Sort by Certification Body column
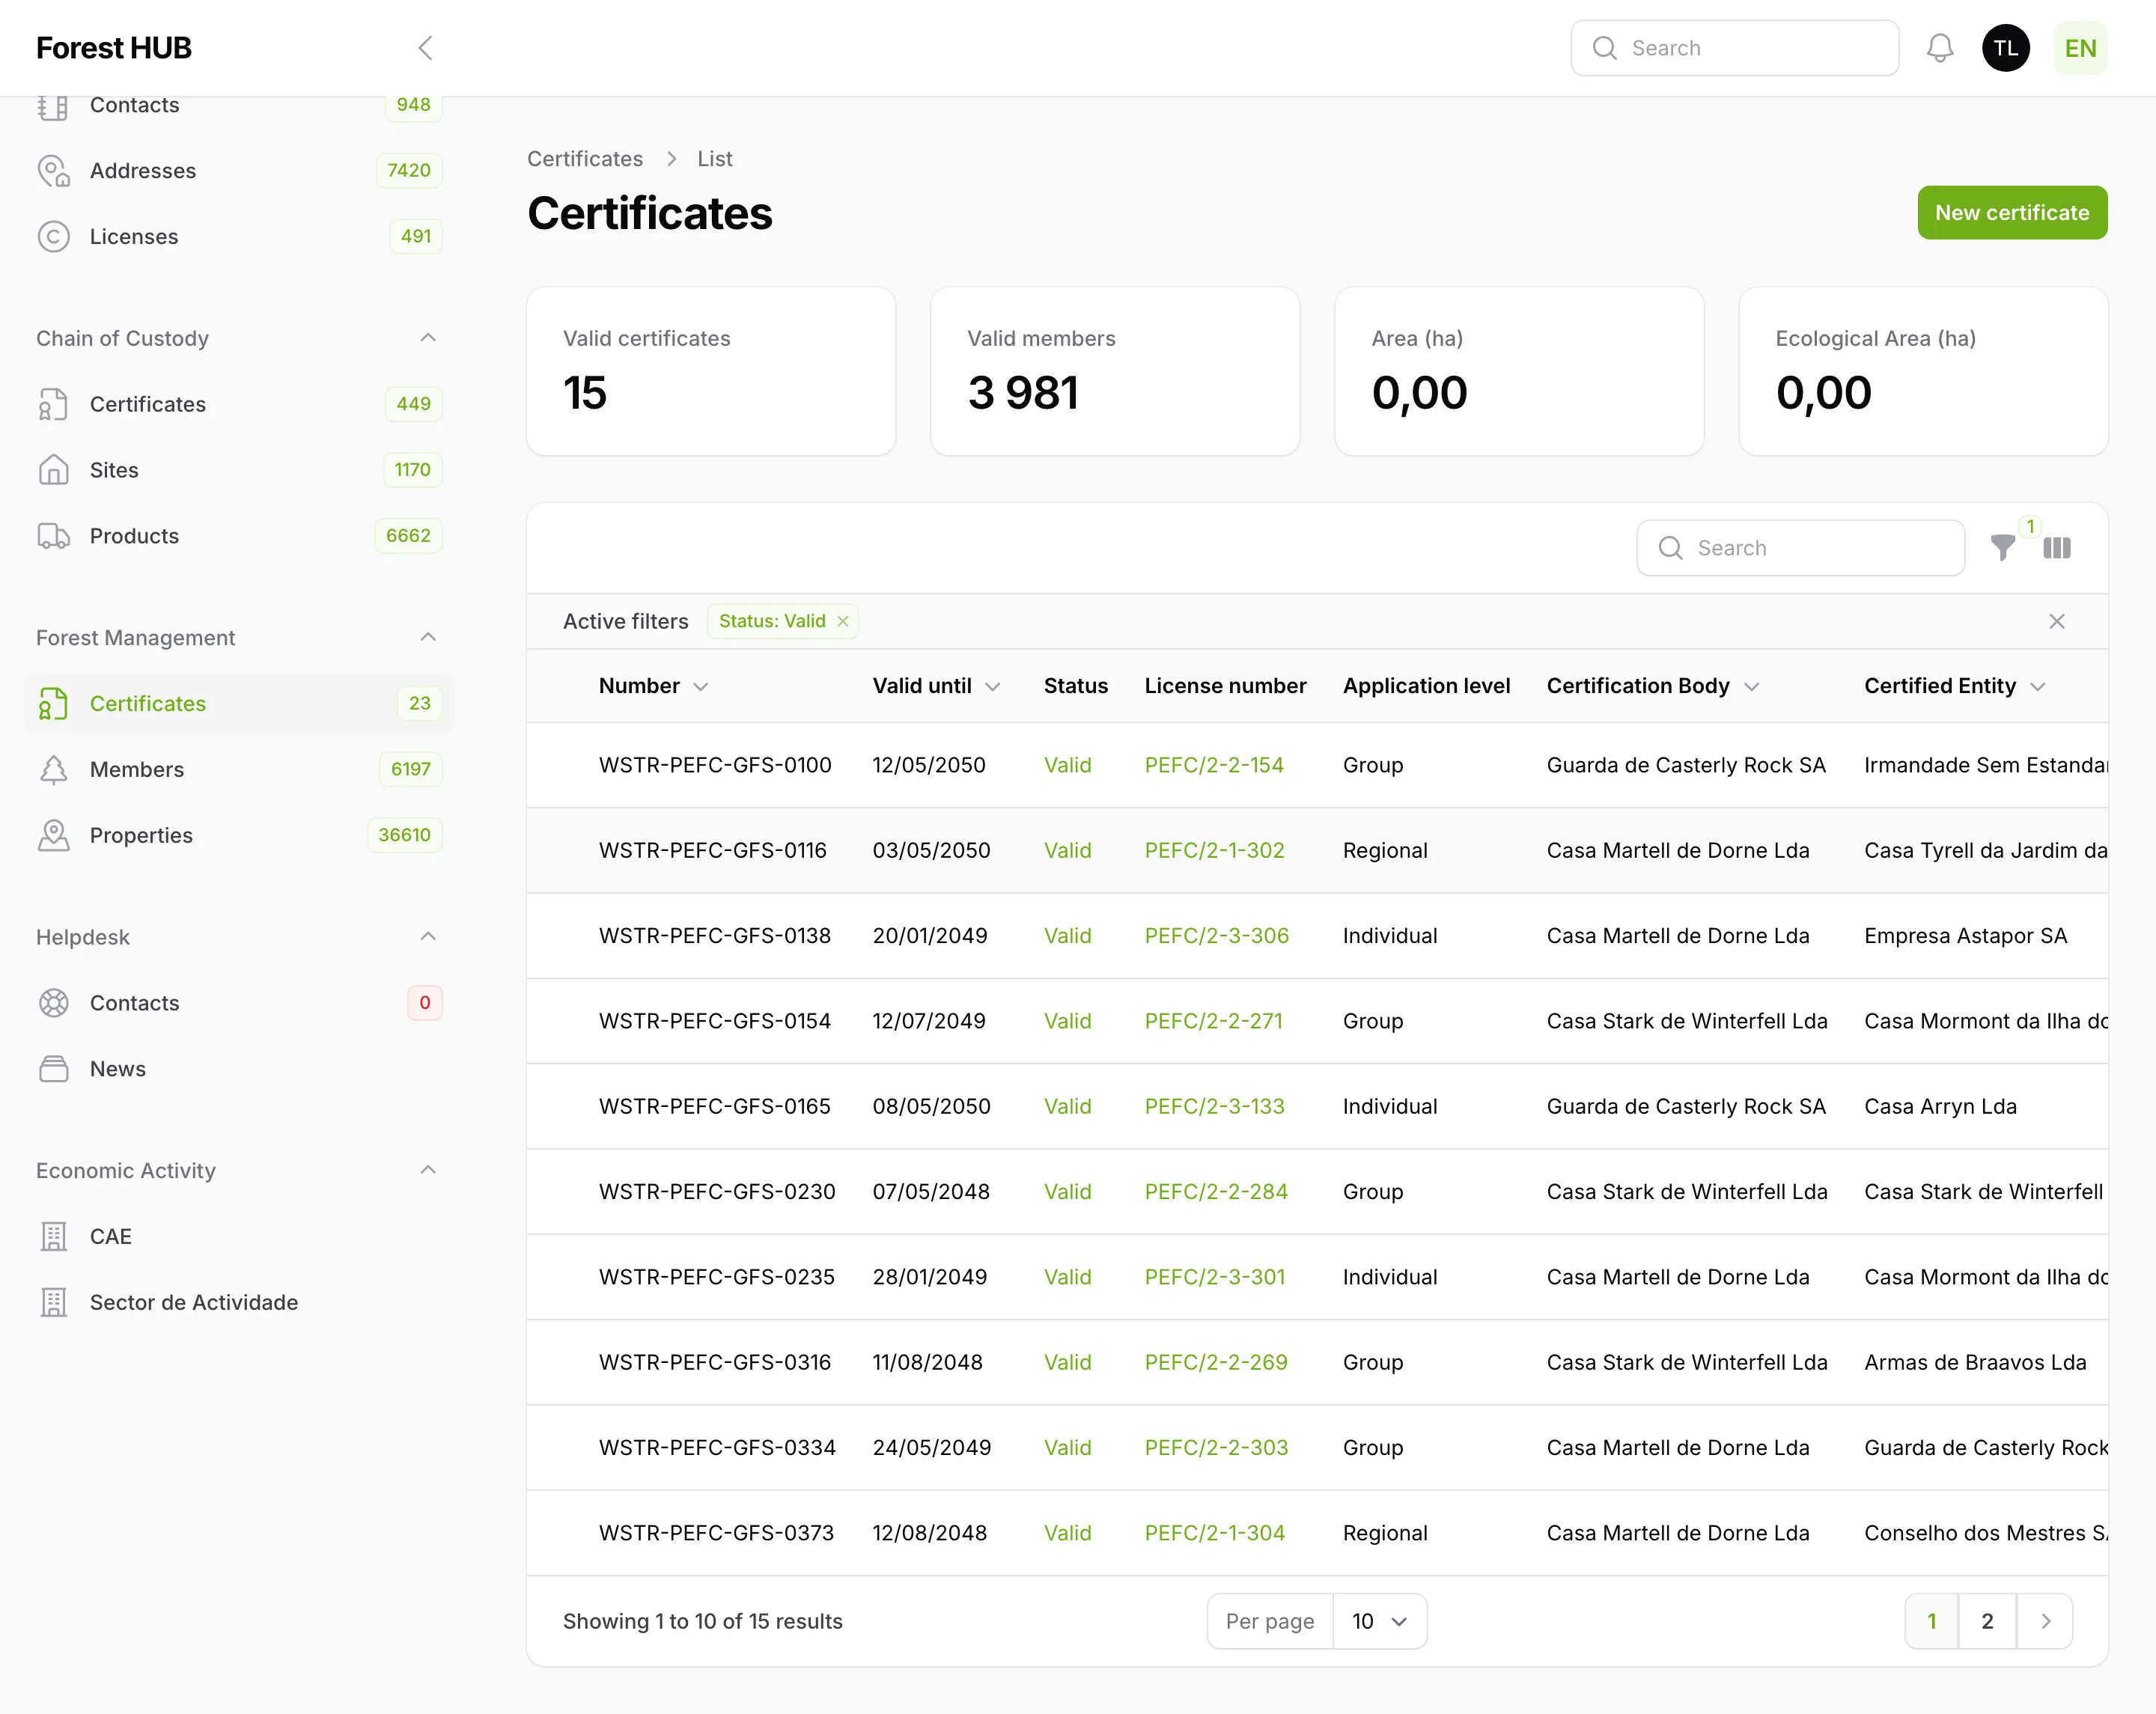This screenshot has width=2156, height=1714. point(1653,686)
